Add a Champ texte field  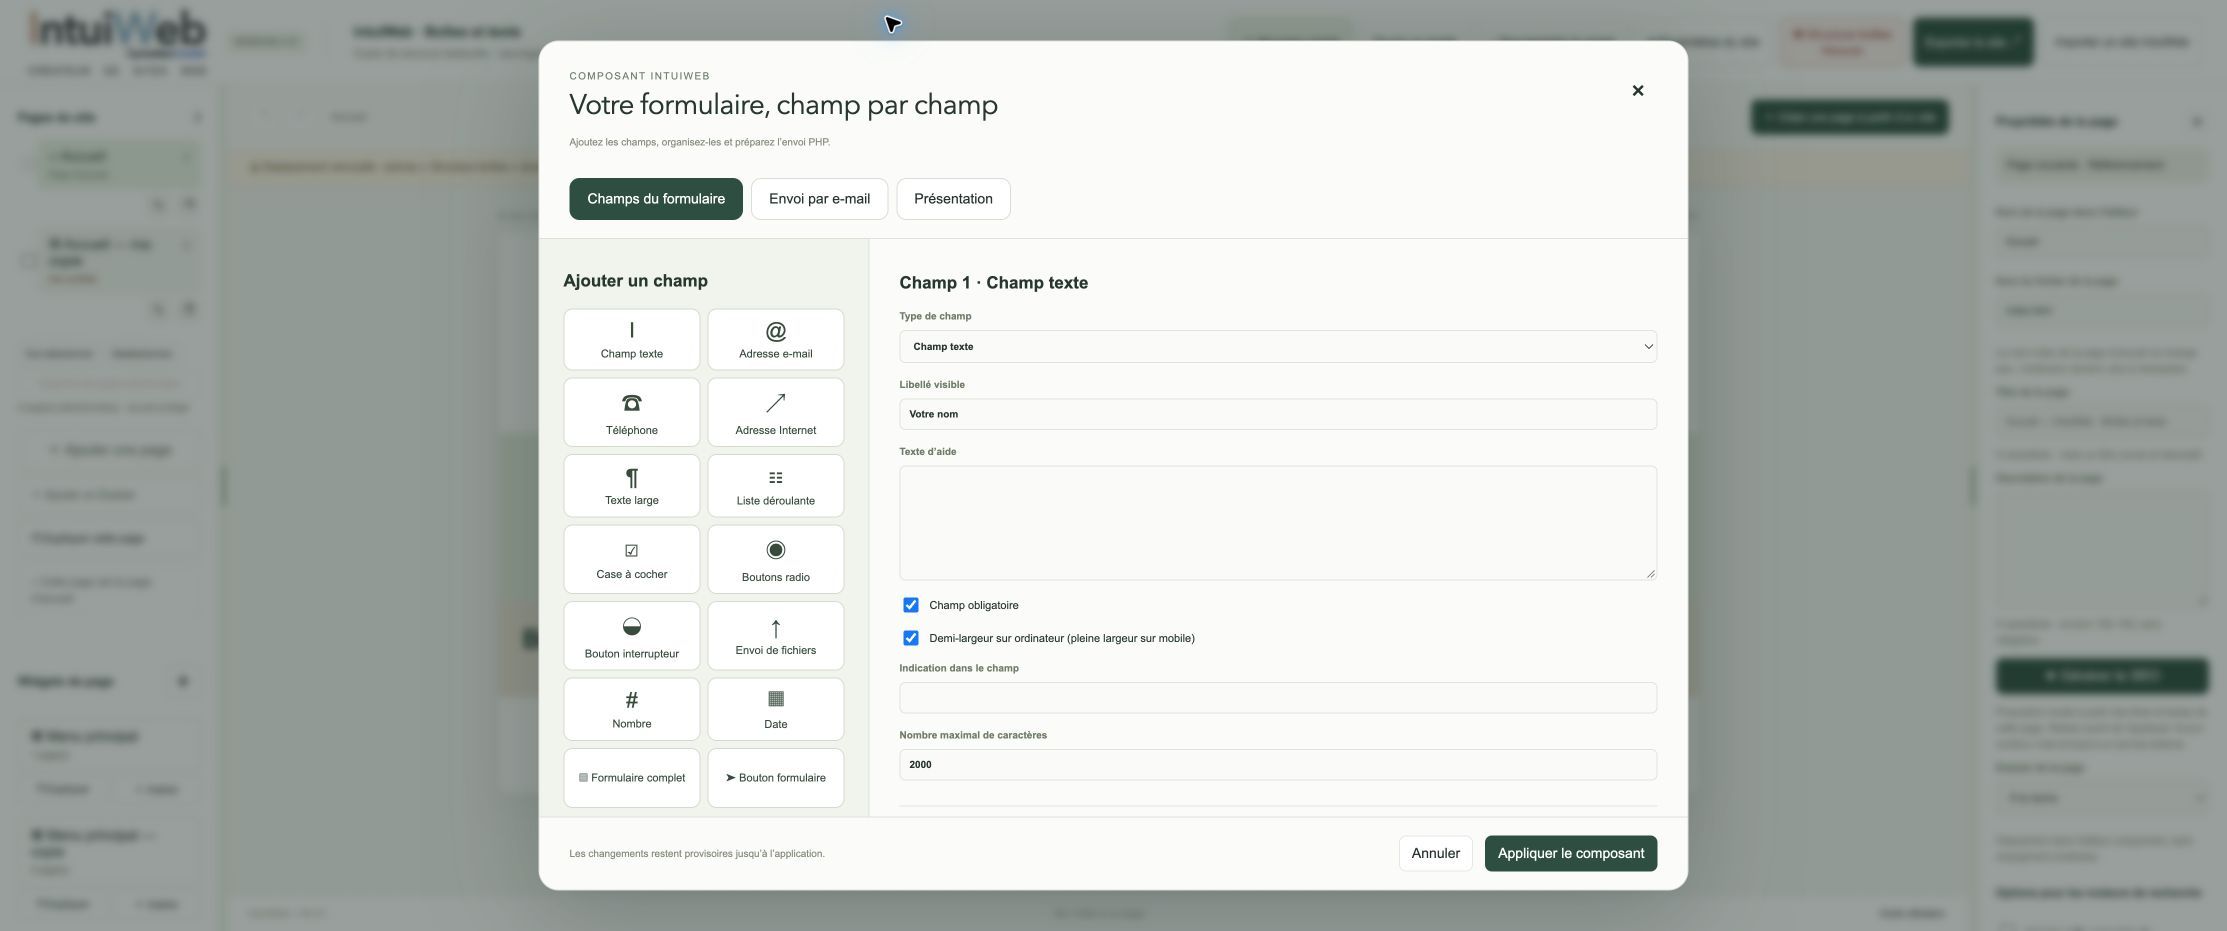631,340
